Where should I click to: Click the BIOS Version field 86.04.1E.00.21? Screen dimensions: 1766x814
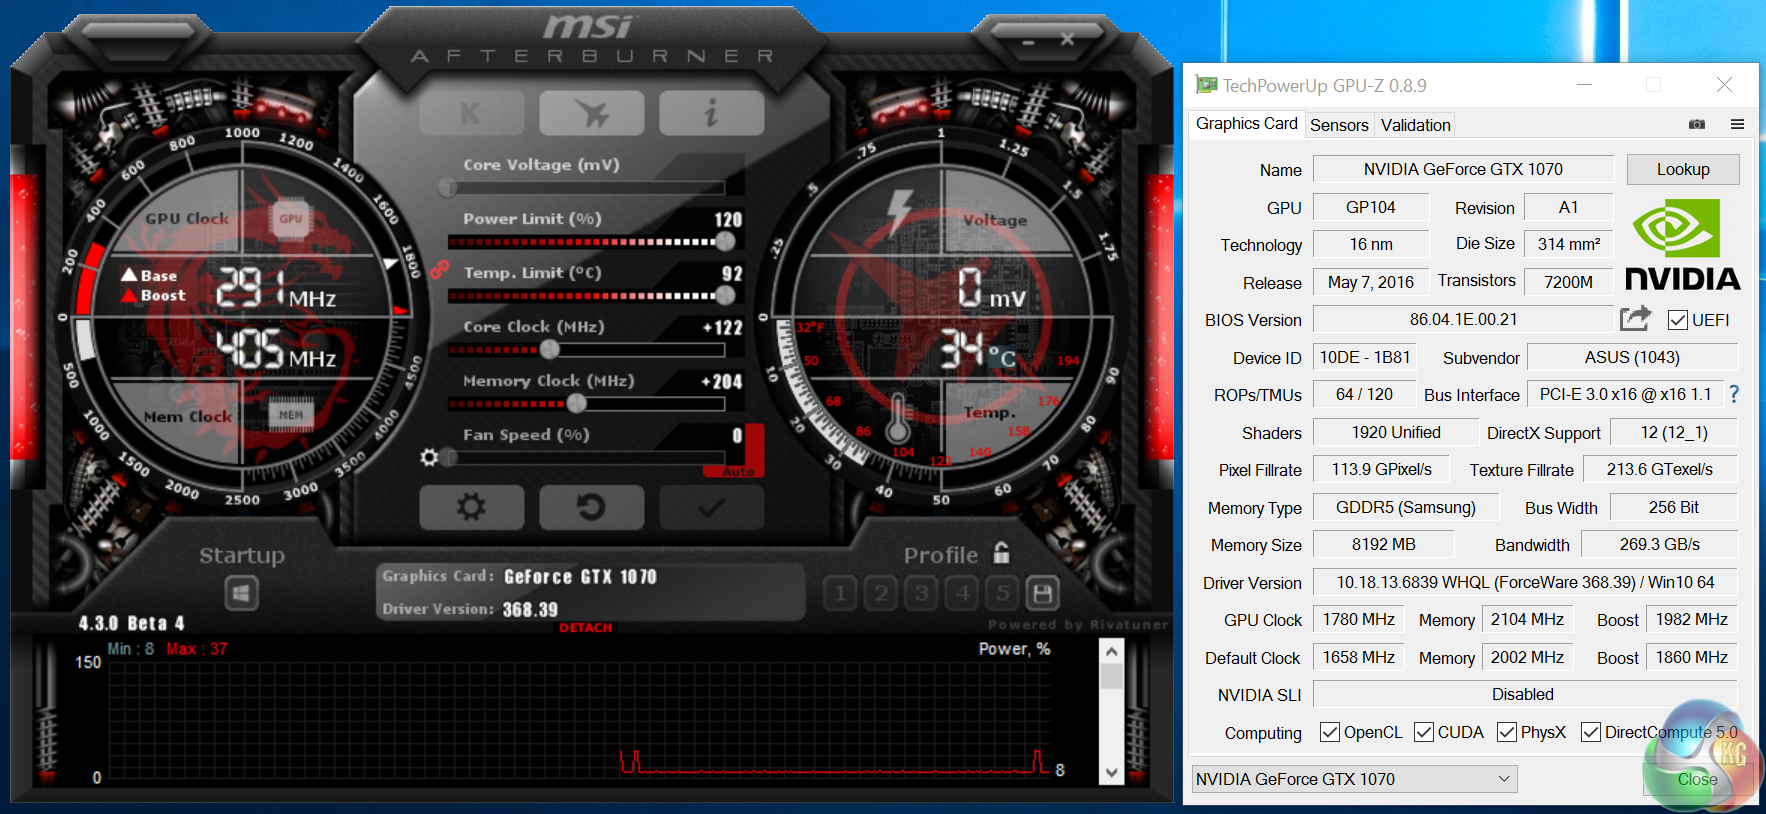[1463, 319]
